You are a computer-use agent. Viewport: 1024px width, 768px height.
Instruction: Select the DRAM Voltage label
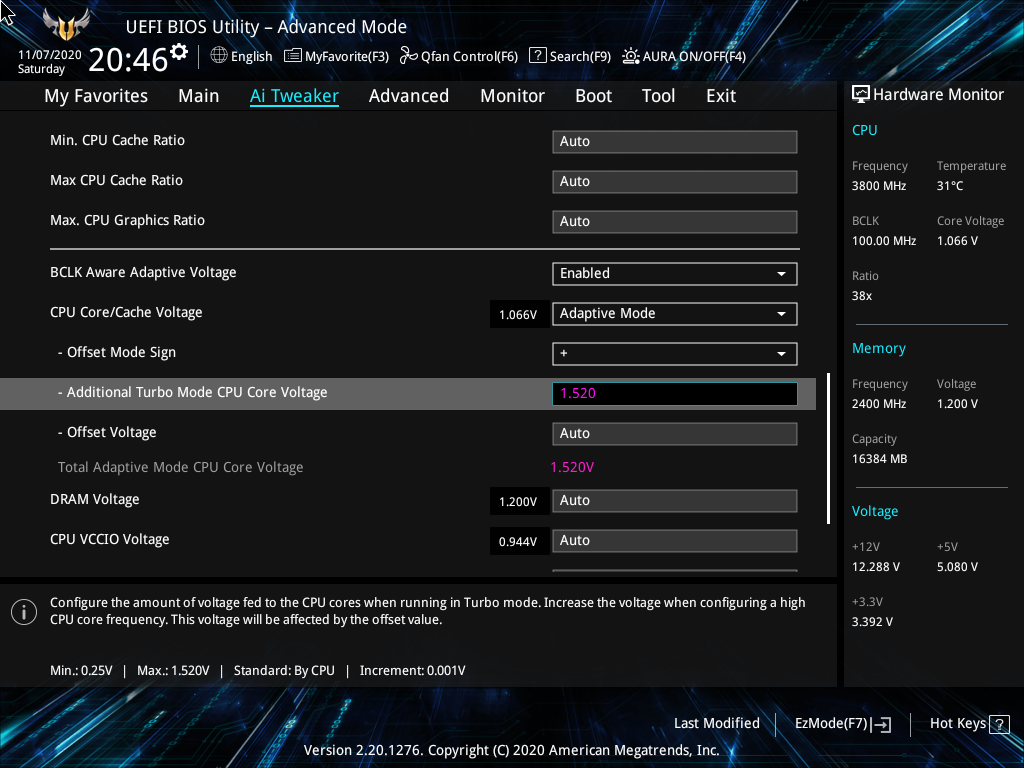(x=95, y=500)
